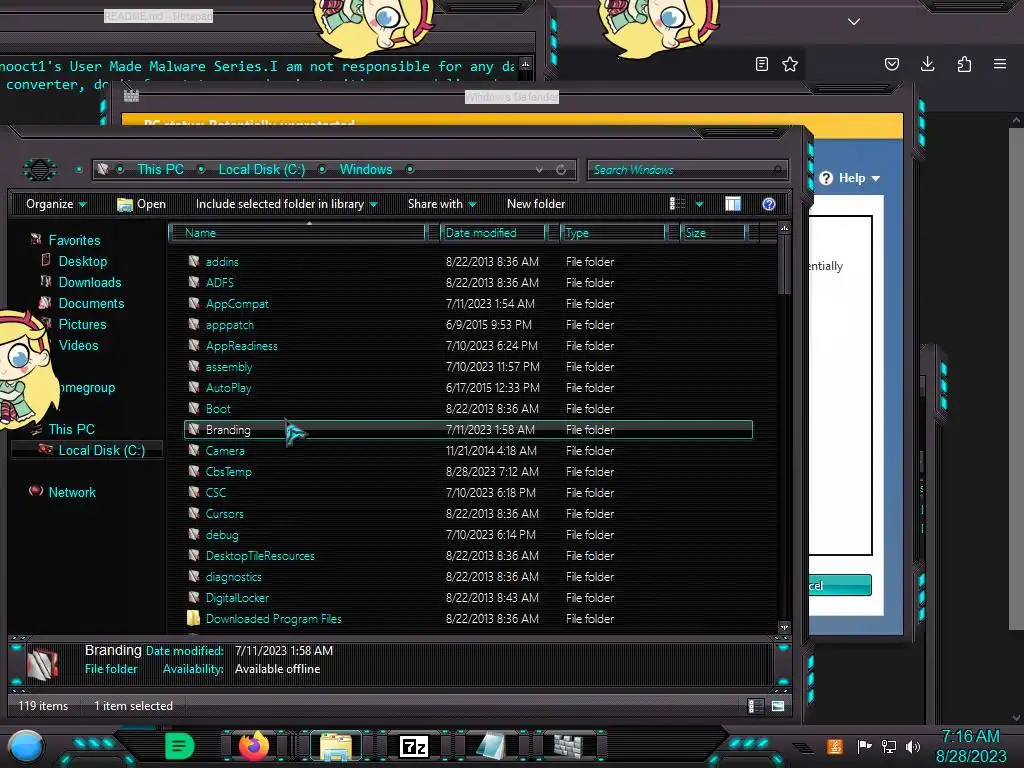The width and height of the screenshot is (1024, 768).
Task: Open Firefox from the taskbar
Action: coord(253,746)
